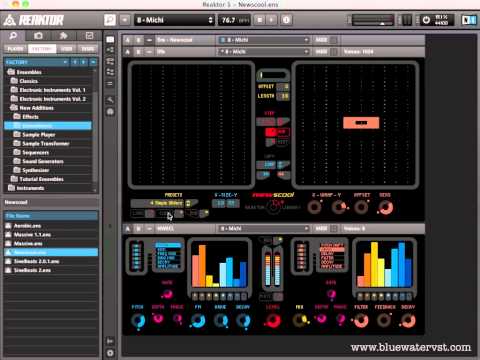Click the FM knob in the lower instrument

click(x=198, y=321)
